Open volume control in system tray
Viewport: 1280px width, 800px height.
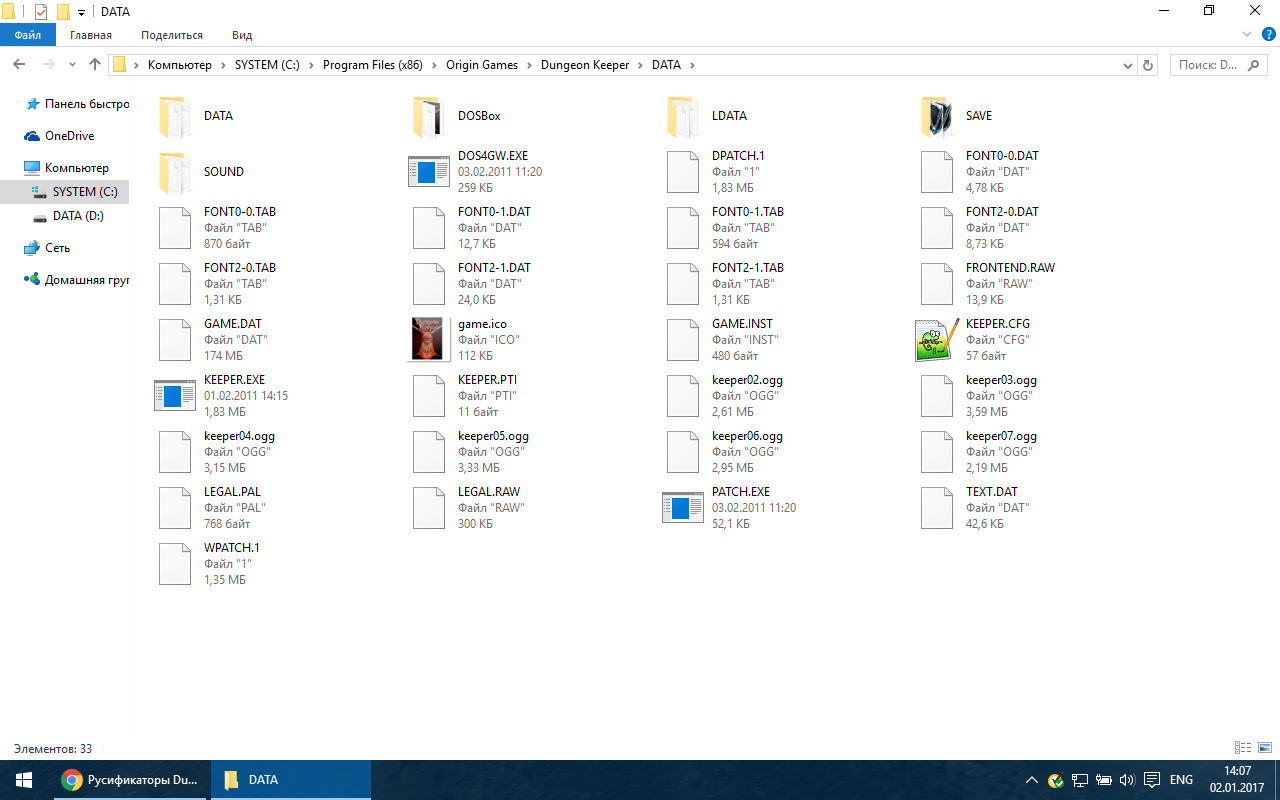coord(1127,780)
